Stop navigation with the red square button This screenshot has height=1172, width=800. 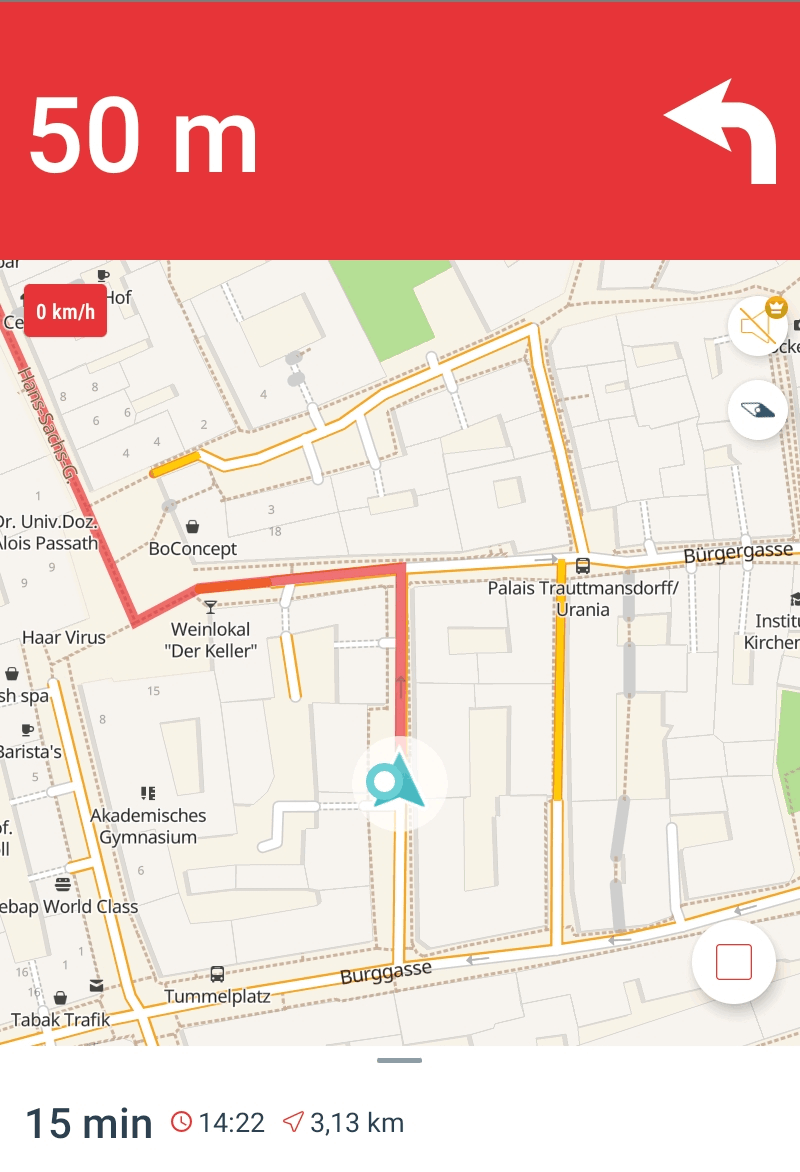733,962
